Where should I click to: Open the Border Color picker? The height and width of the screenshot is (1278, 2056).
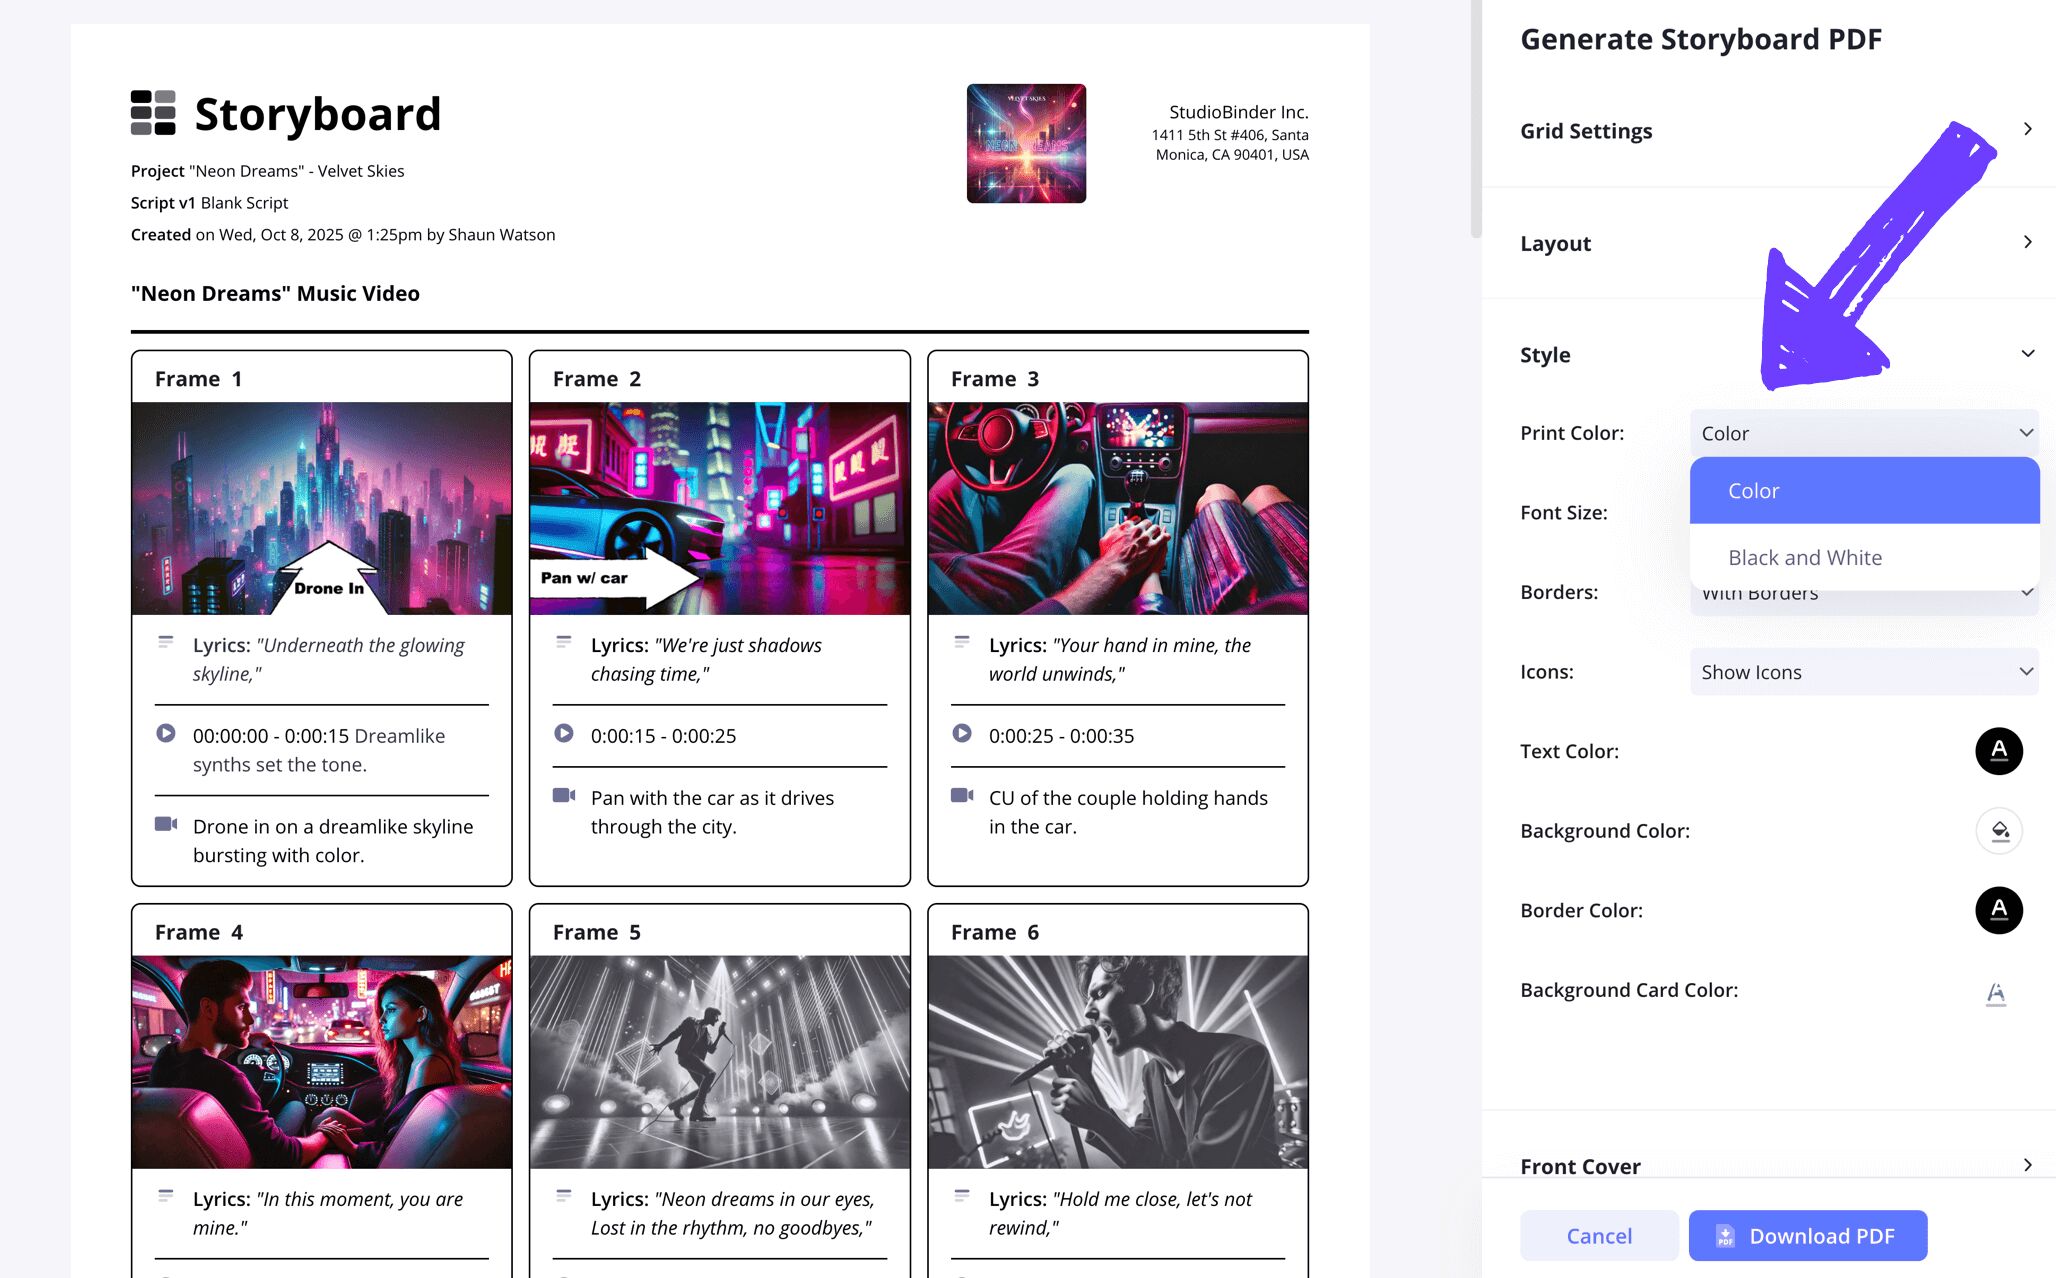click(1998, 910)
